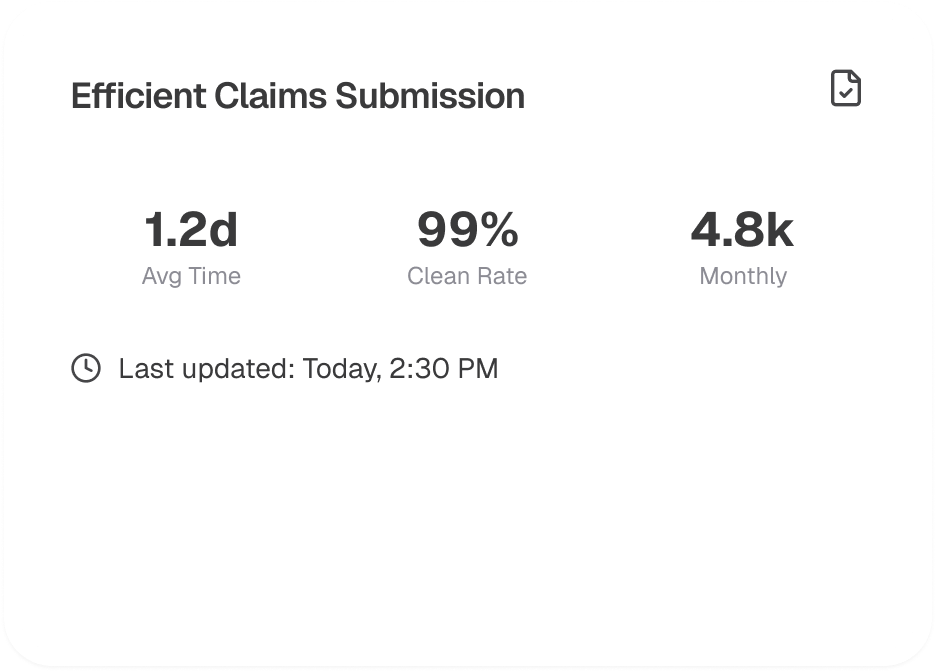Click the percent sign in 99%
Image resolution: width=936 pixels, height=672 pixels.
[x=497, y=230]
